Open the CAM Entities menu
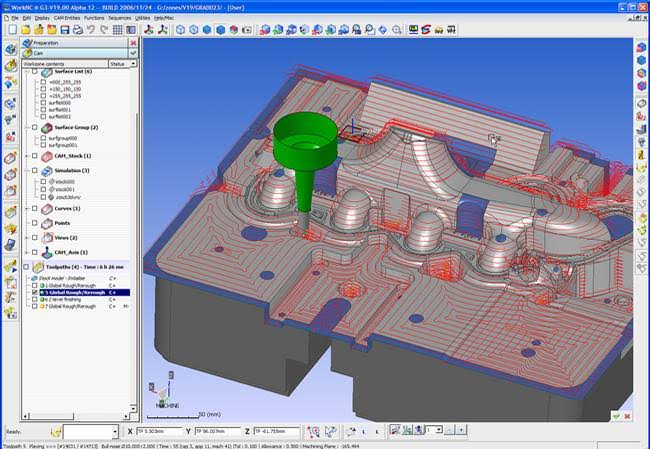This screenshot has width=650, height=449. click(67, 18)
